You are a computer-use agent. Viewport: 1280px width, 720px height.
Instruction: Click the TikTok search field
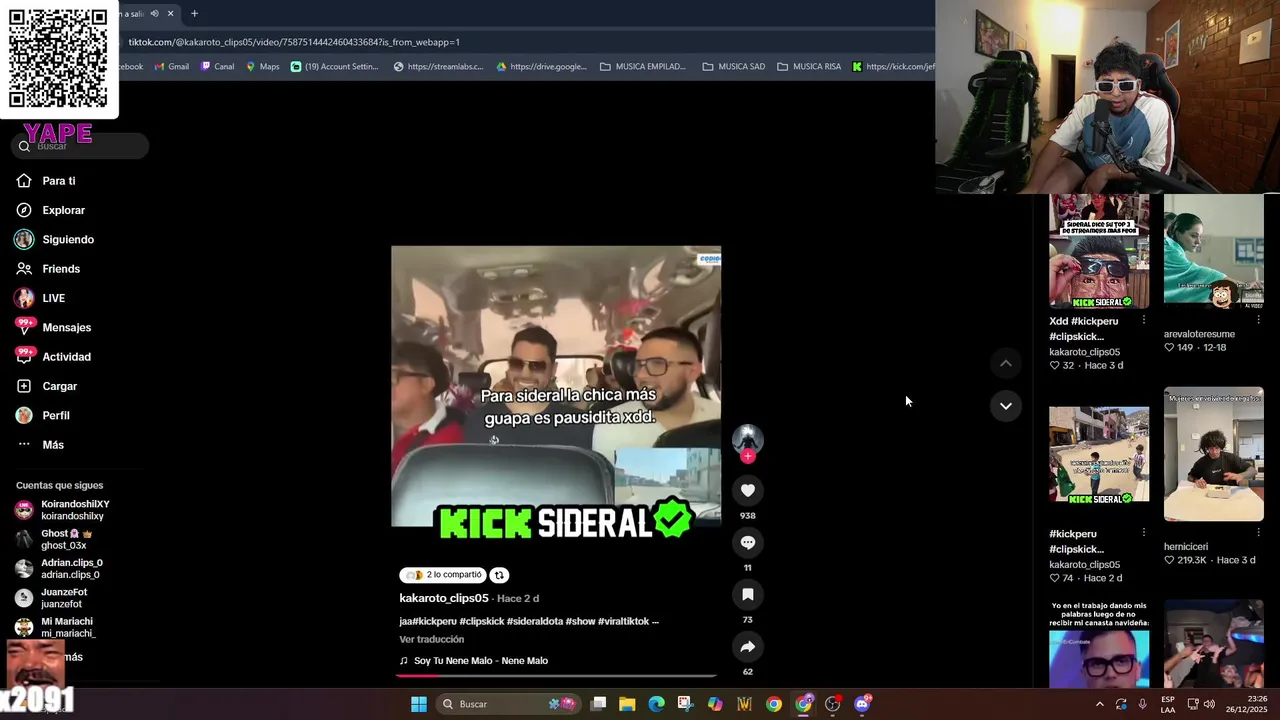(80, 146)
